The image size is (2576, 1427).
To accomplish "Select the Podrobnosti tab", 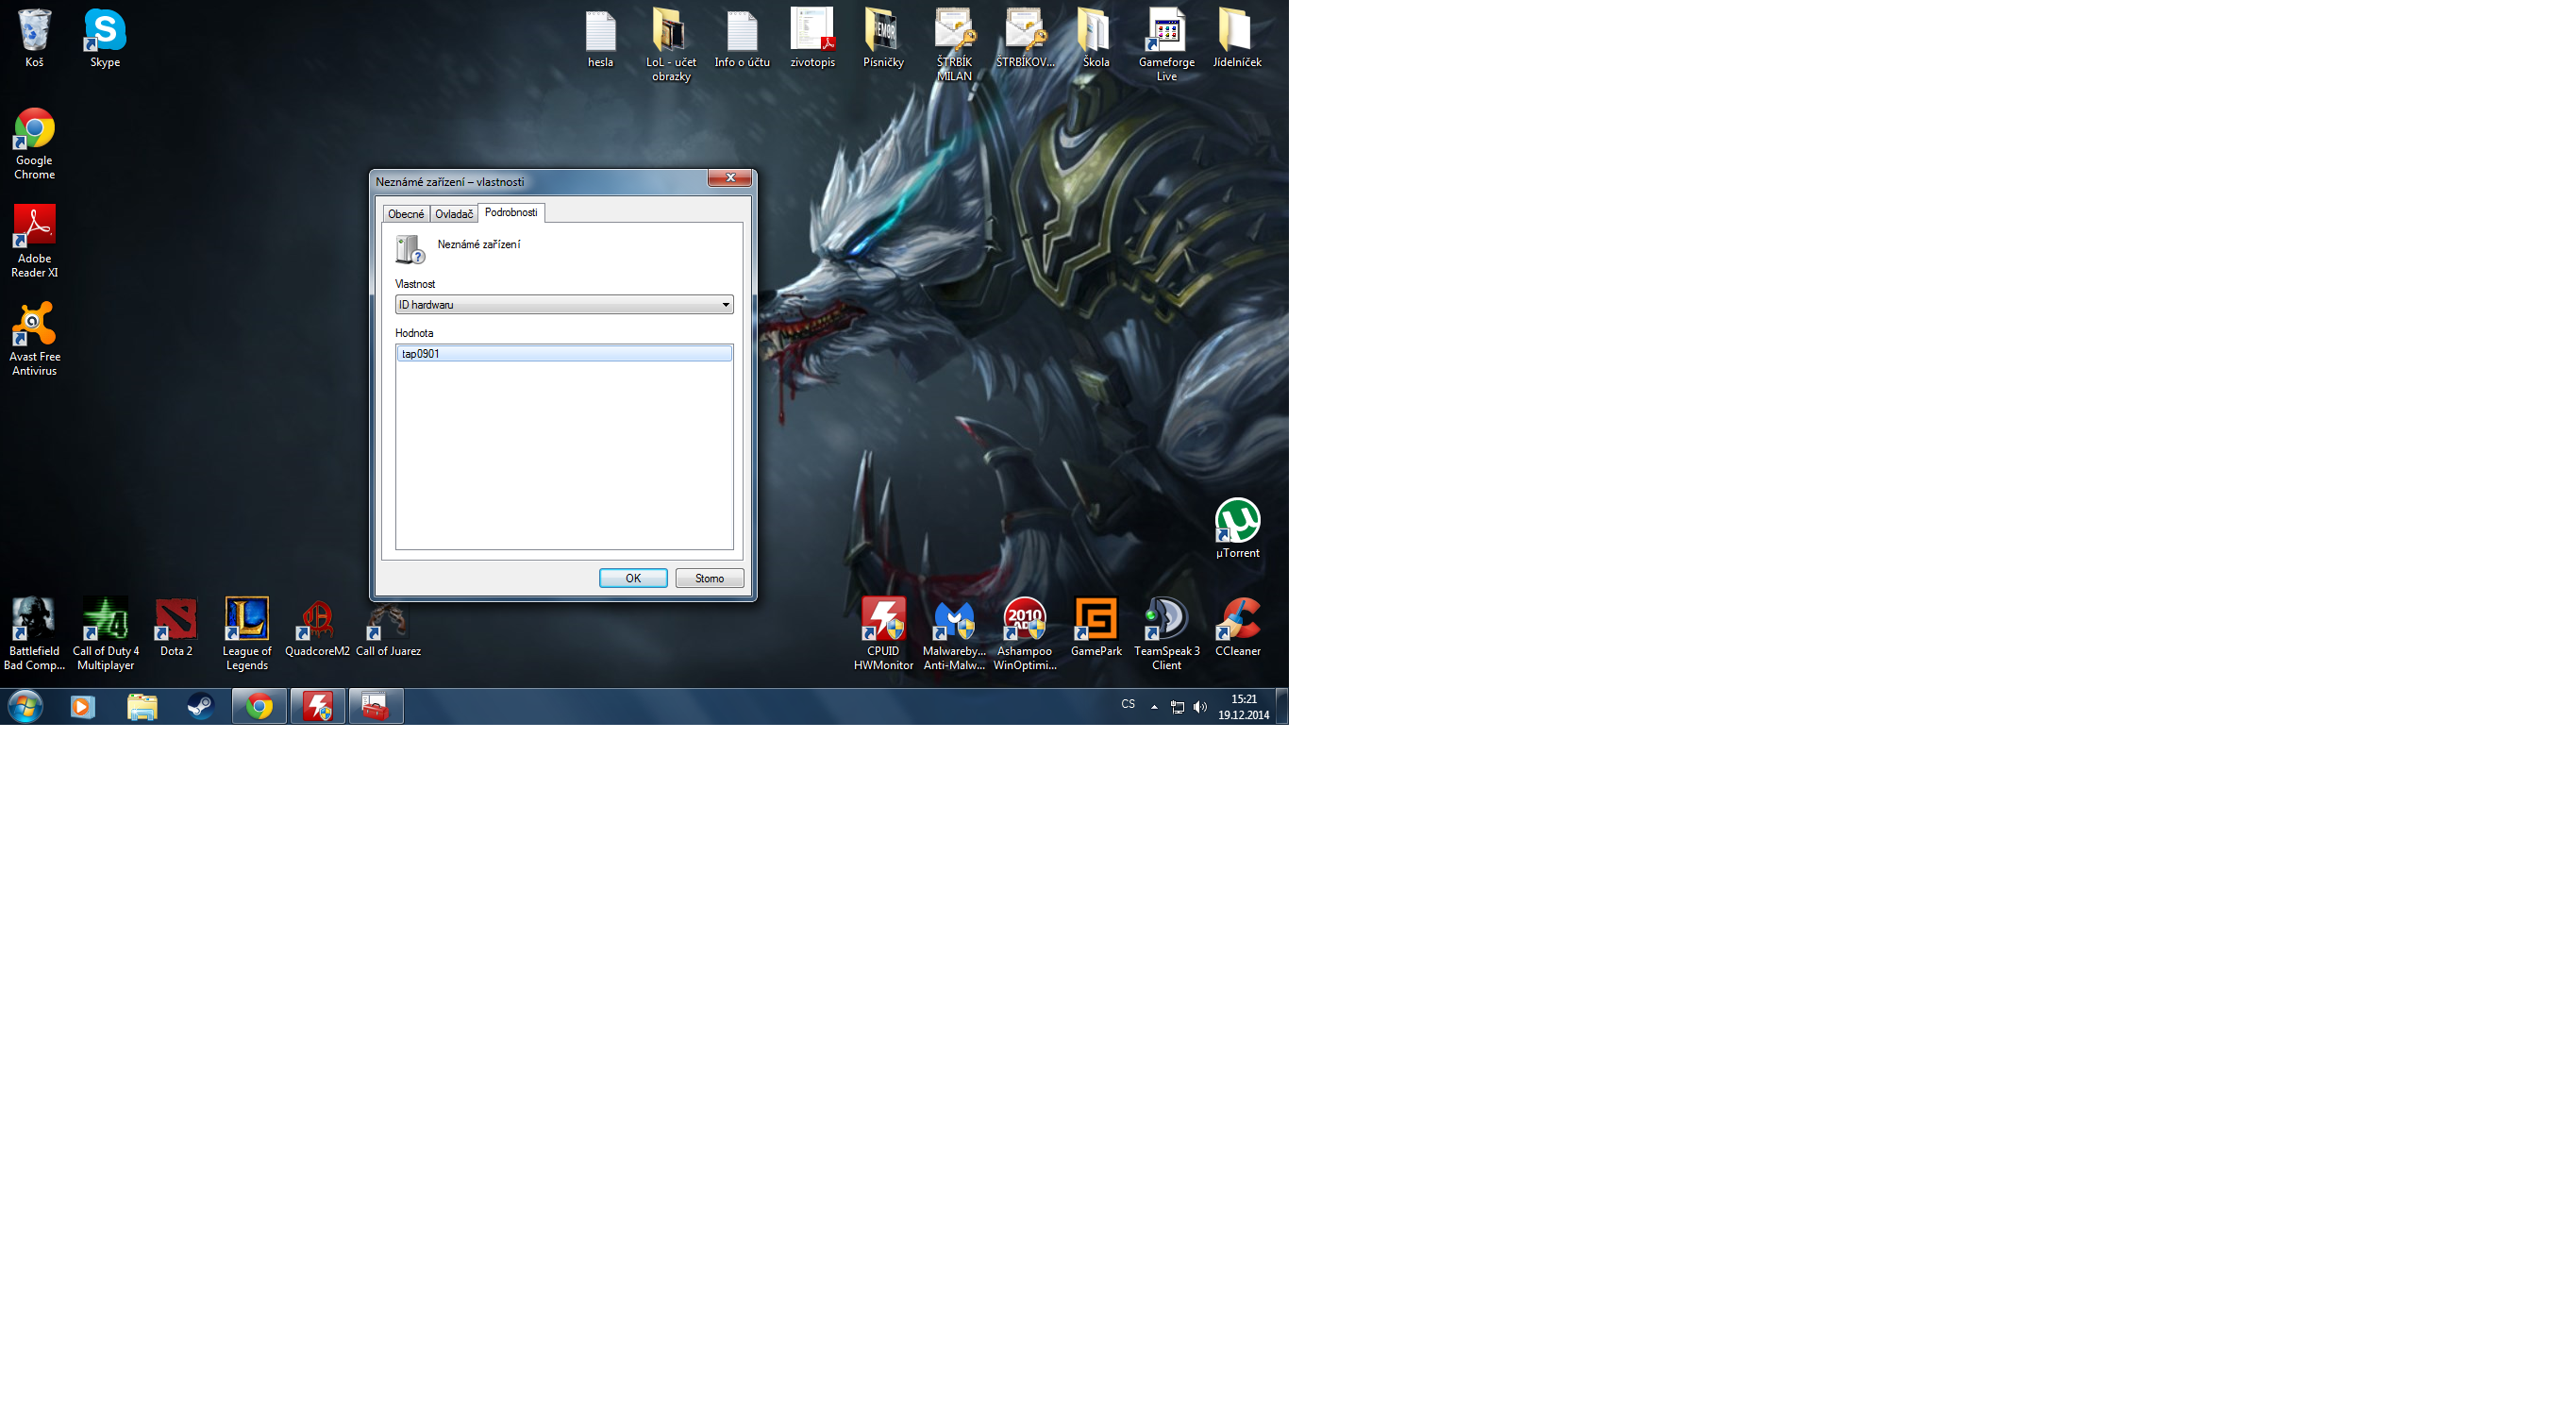I will coord(511,212).
